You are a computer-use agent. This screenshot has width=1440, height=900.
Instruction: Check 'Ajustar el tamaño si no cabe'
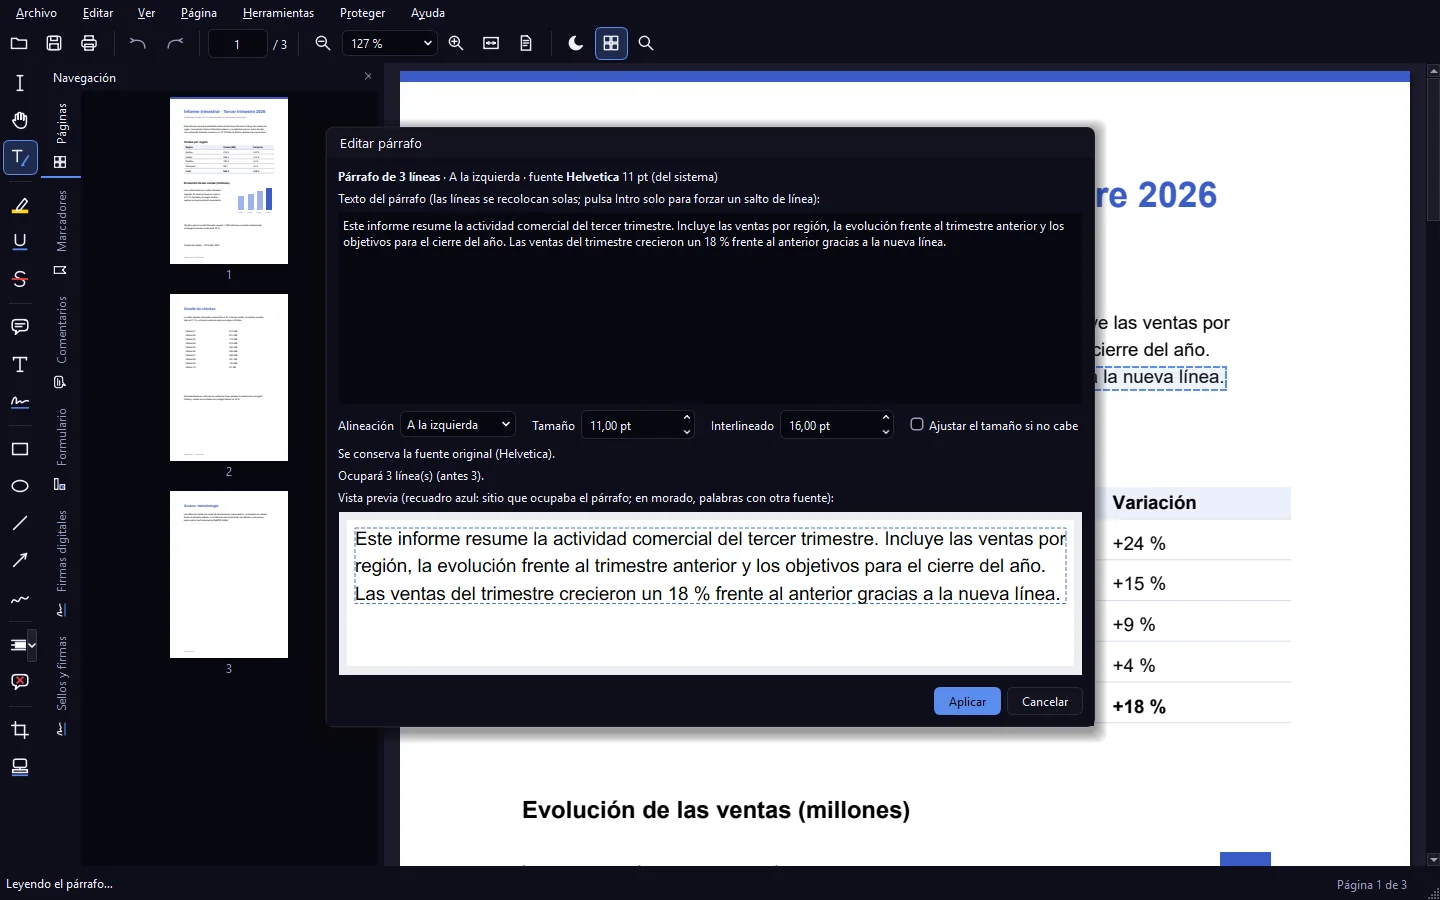click(917, 425)
